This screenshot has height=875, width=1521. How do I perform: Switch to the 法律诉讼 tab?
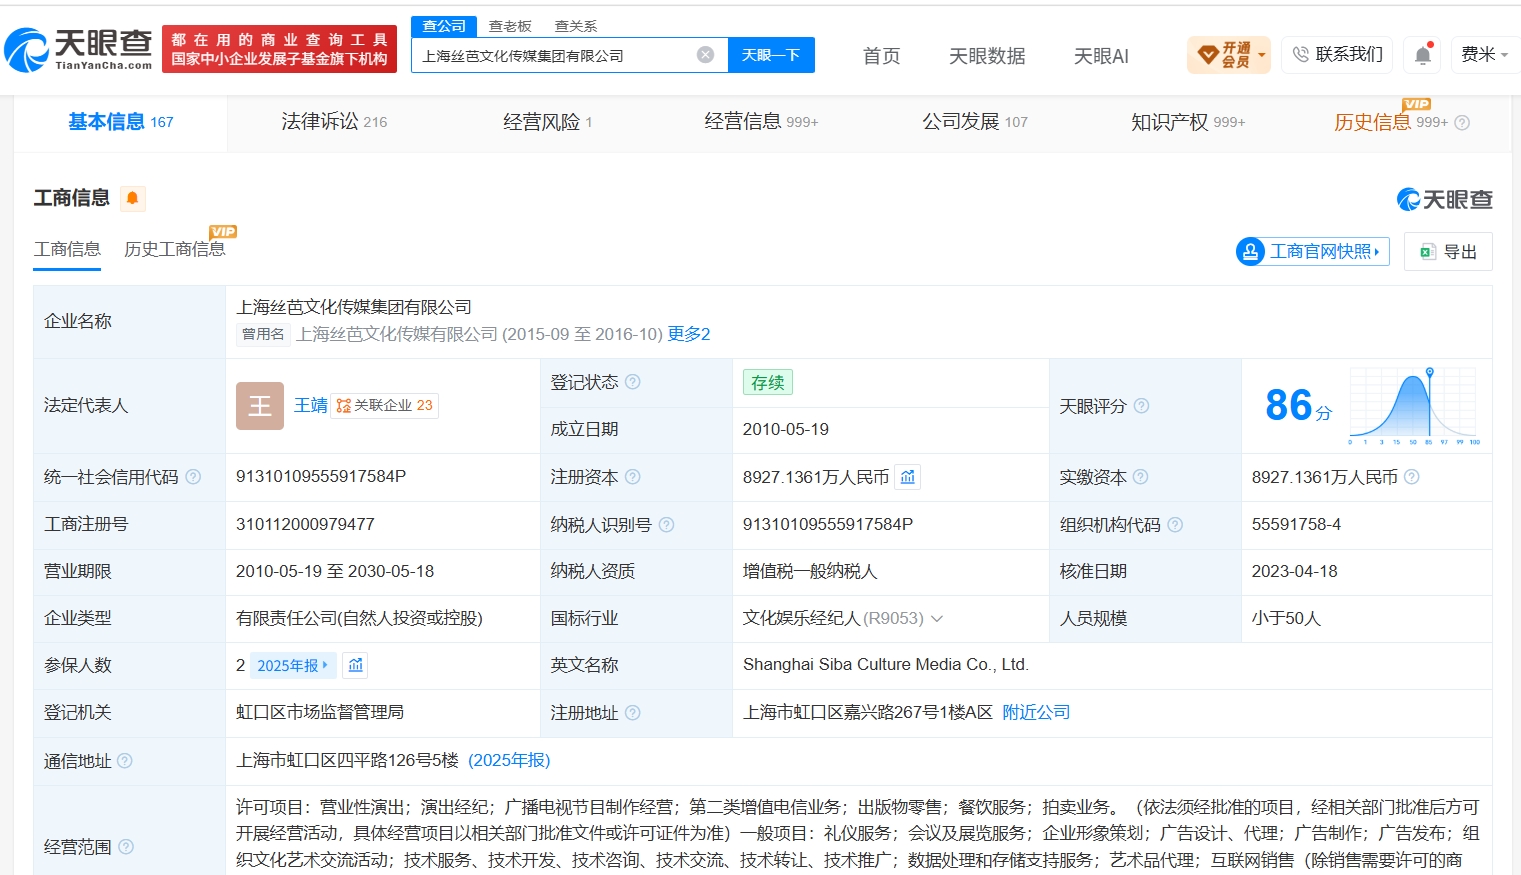[334, 122]
